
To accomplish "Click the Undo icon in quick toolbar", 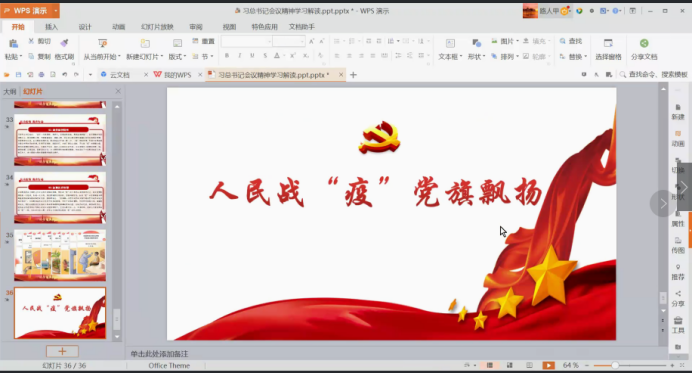I will click(65, 75).
